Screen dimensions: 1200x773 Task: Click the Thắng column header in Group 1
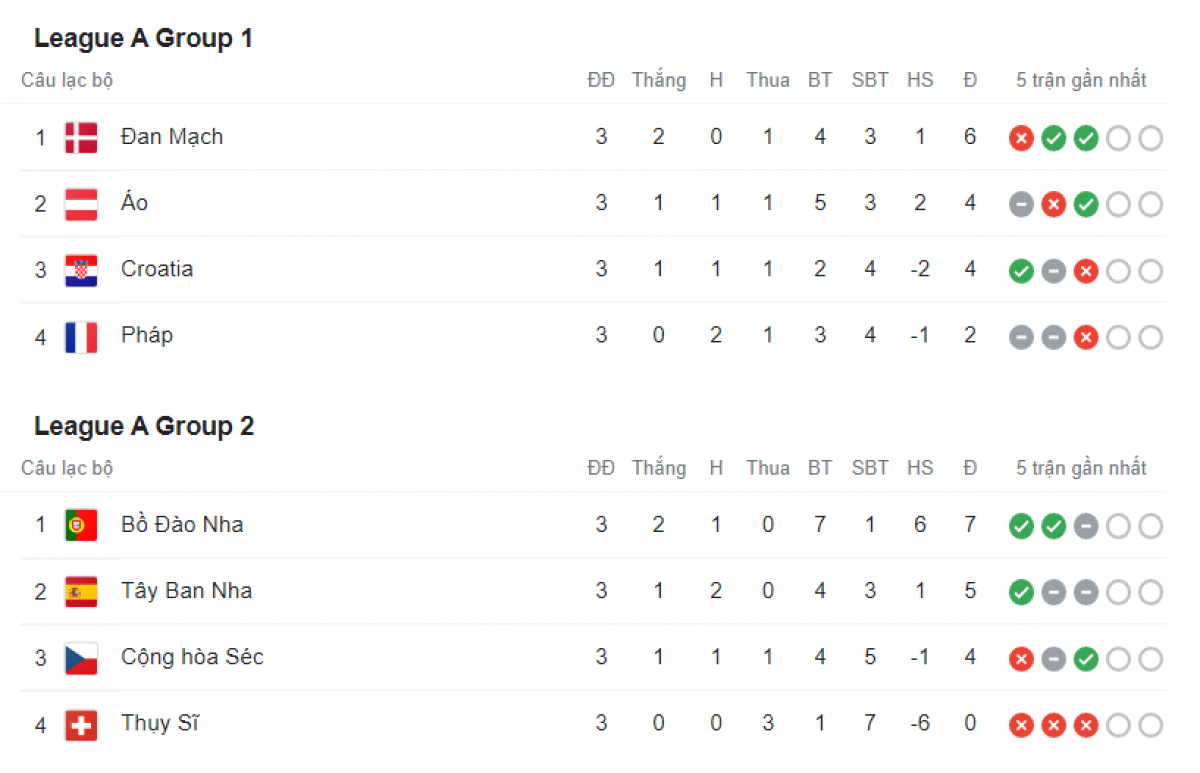pos(659,80)
